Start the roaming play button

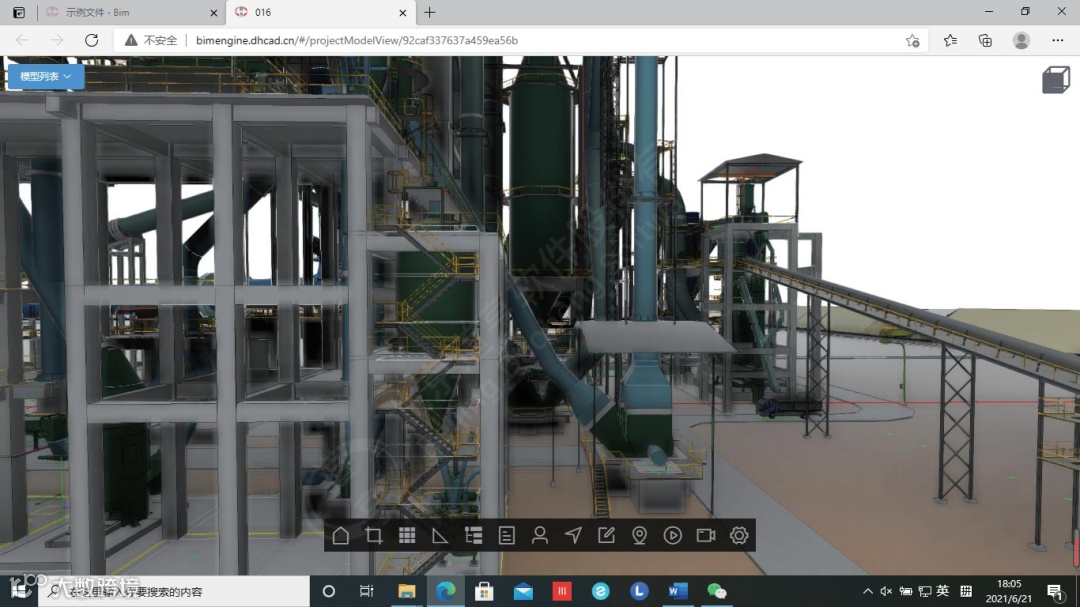[673, 535]
